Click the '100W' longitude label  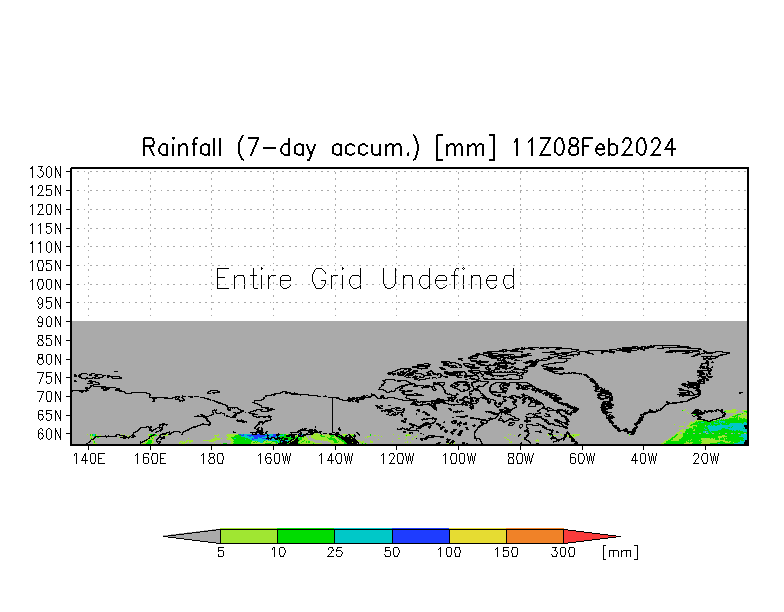pos(458,458)
